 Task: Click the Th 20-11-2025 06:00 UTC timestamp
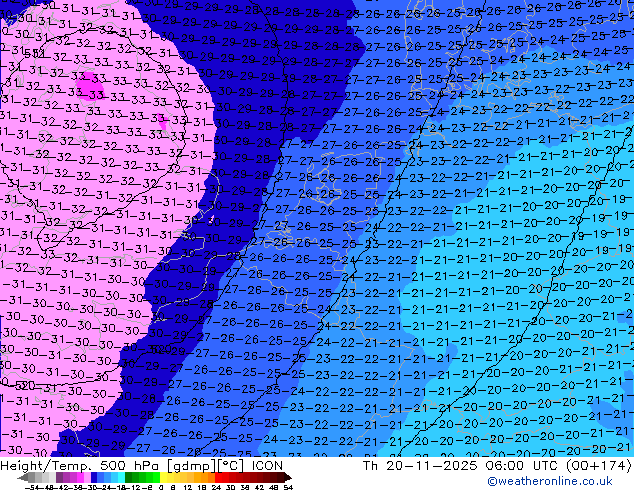click(497, 466)
